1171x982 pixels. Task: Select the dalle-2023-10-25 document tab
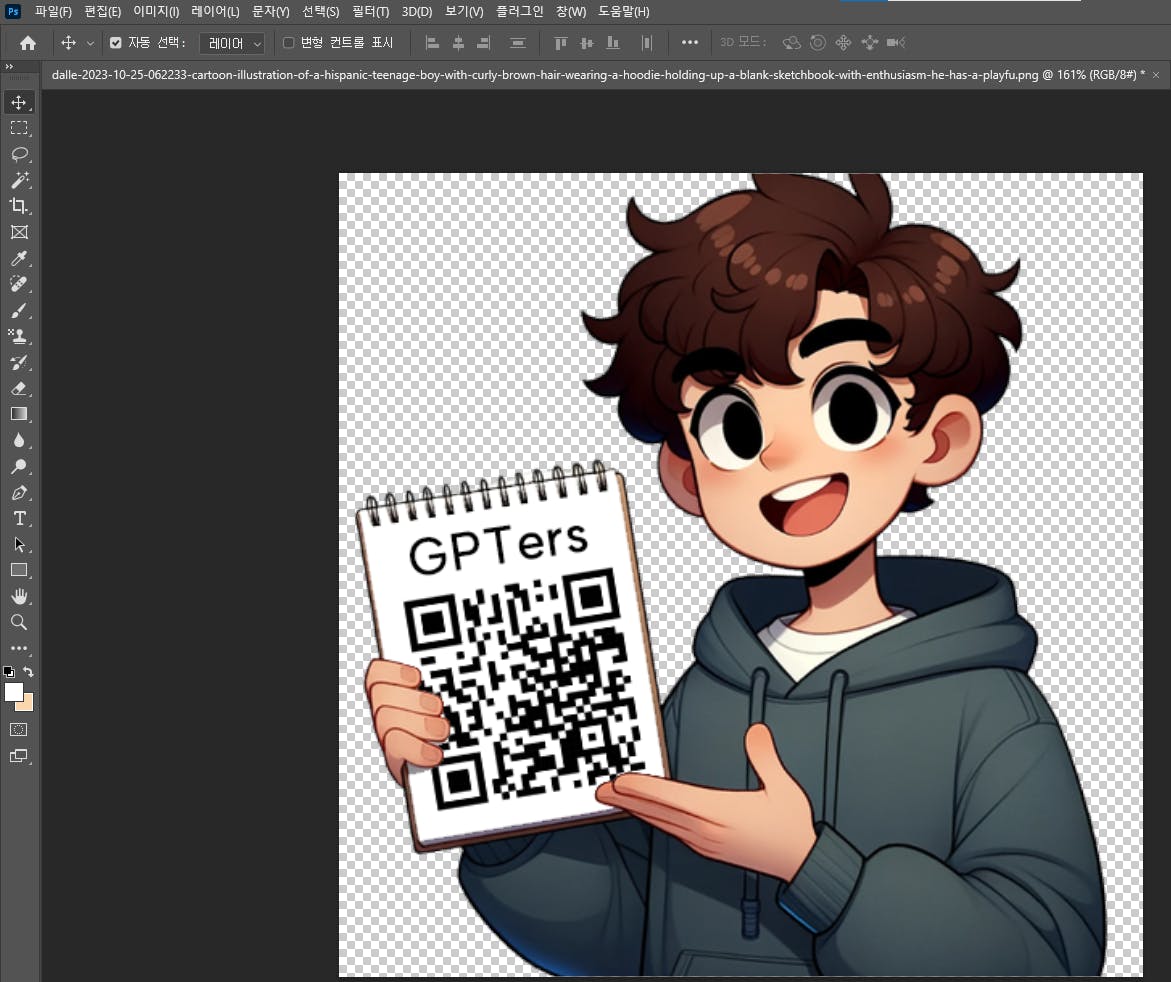pyautogui.click(x=598, y=75)
